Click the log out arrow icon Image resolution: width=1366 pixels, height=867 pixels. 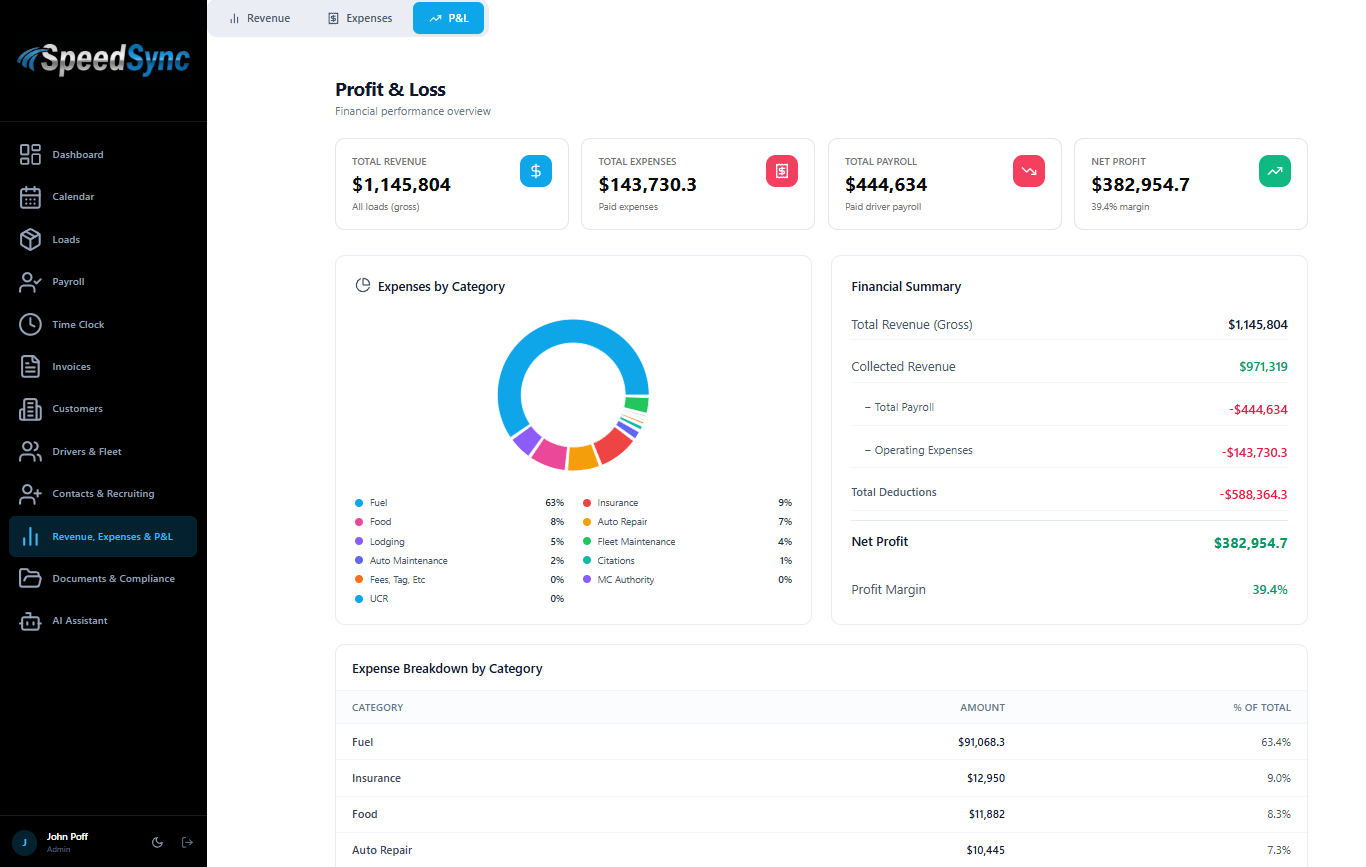[187, 842]
